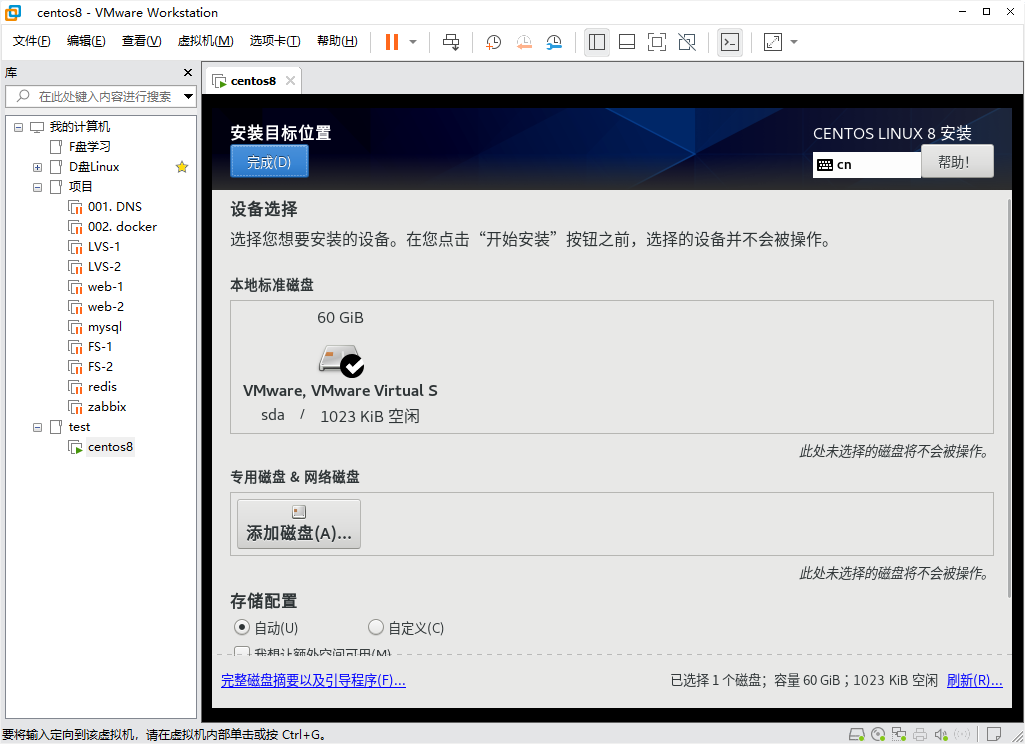Send Ctrl+Alt+Del to the virtual machine
1025x744 pixels.
coord(451,42)
